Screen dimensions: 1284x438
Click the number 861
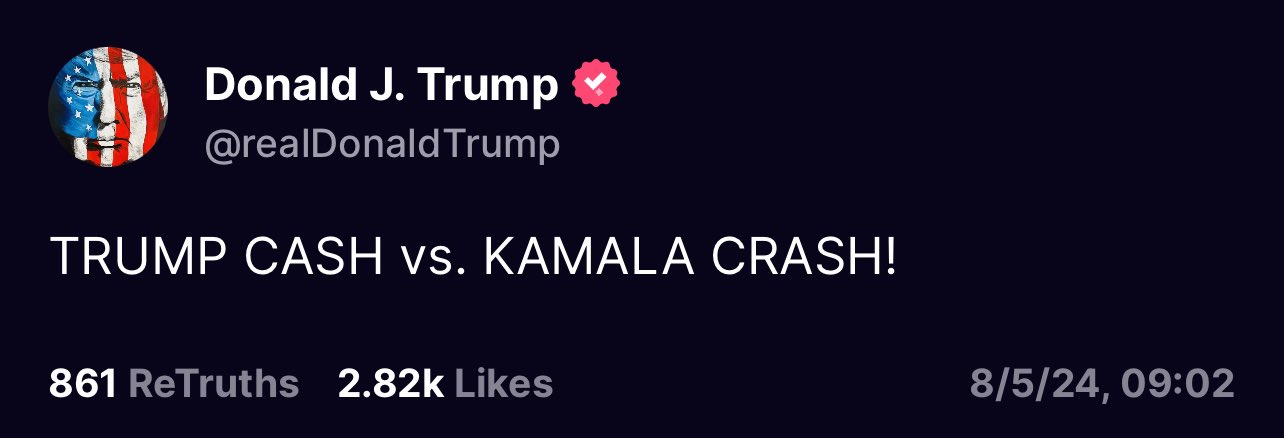point(84,384)
